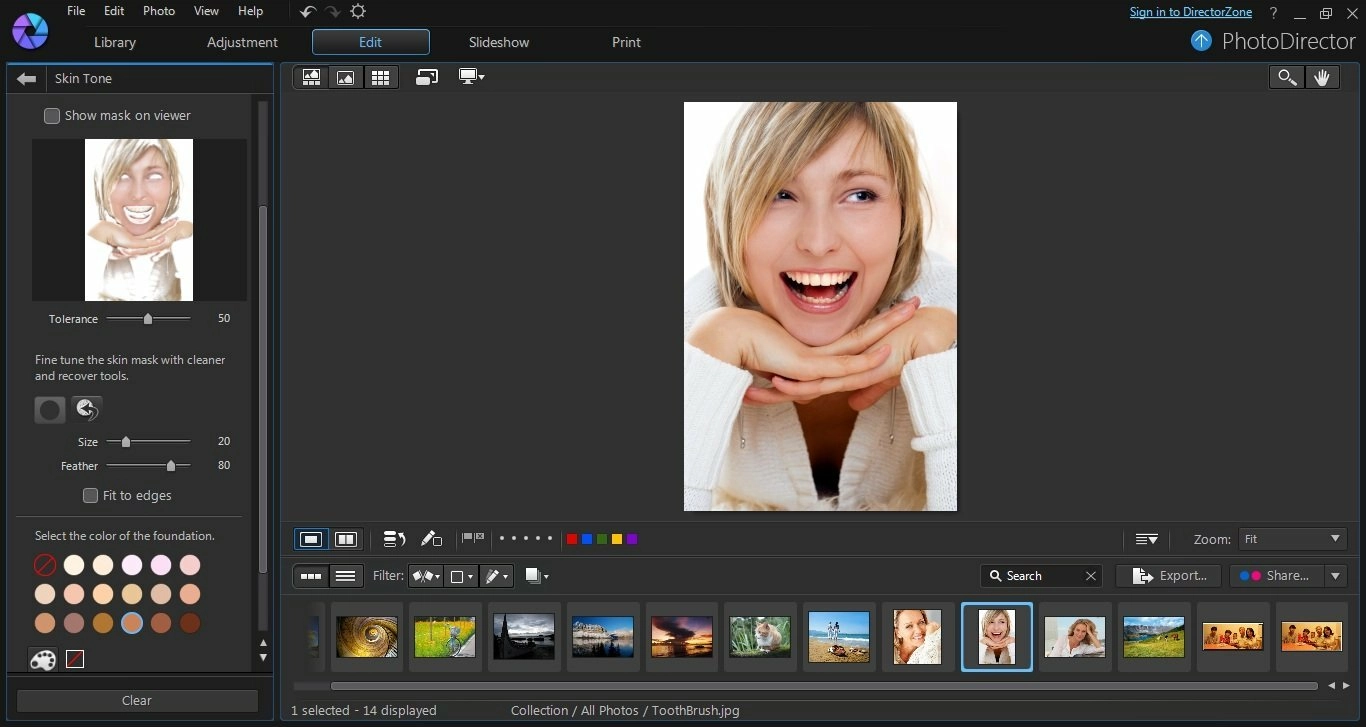
Task: Select the hand pan tool
Action: (1322, 77)
